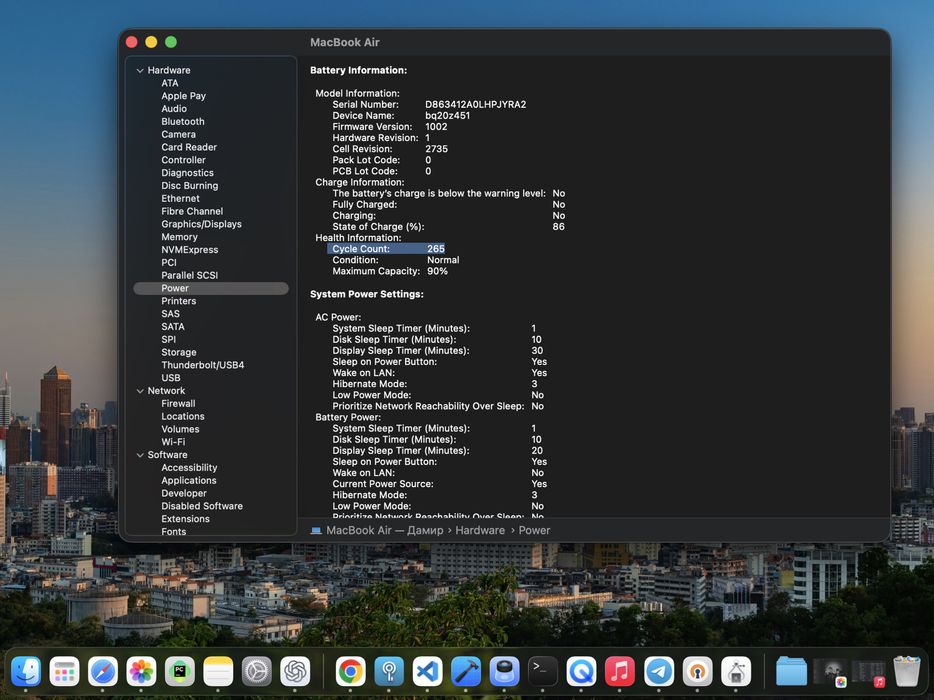The width and height of the screenshot is (934, 700).
Task: Open the blue folder stack in dock
Action: tap(791, 671)
